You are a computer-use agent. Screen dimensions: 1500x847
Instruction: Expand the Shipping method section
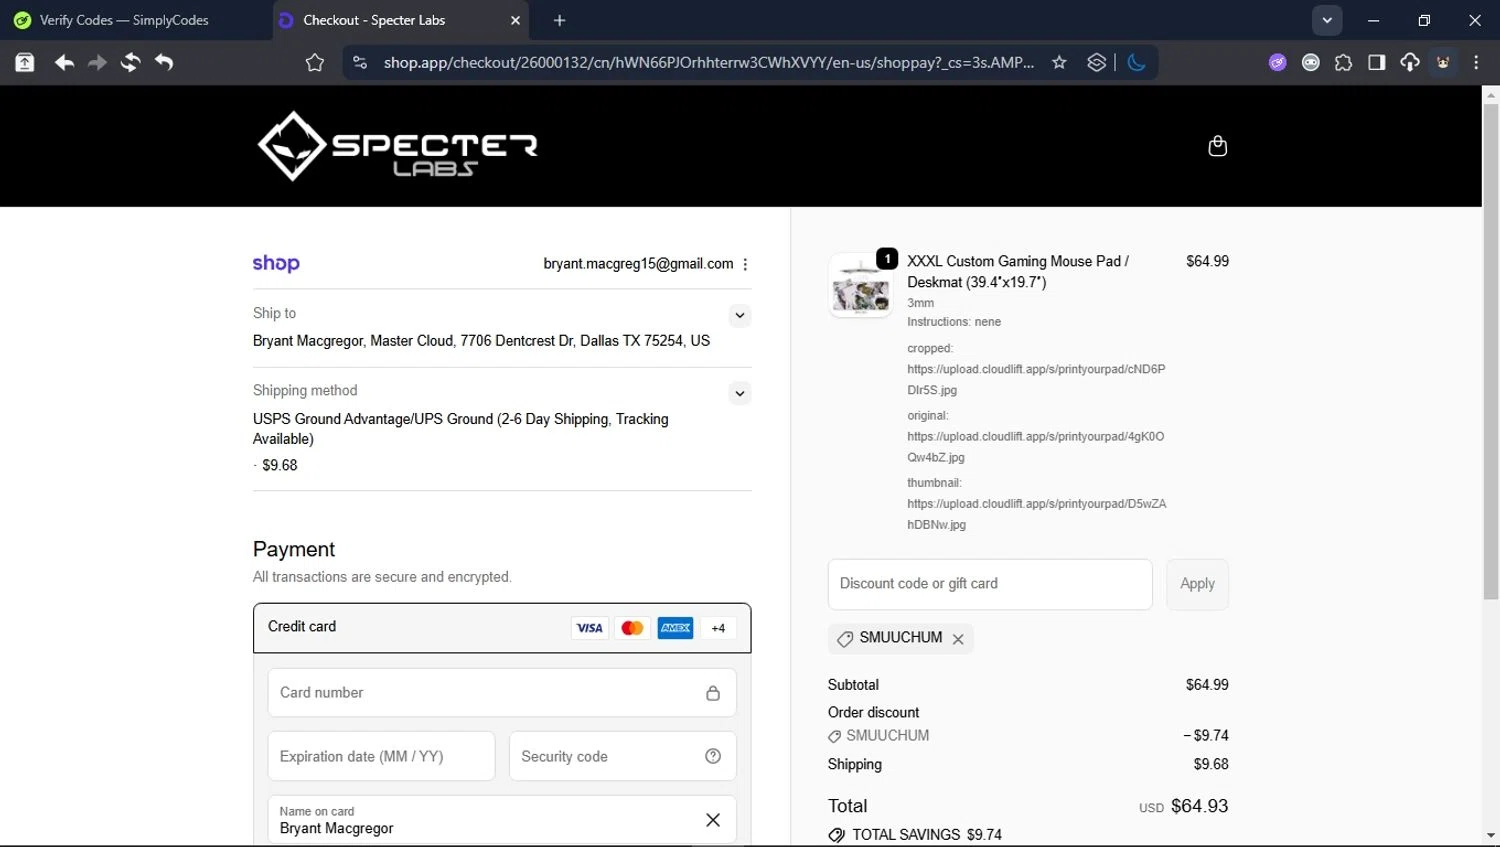[x=740, y=393]
